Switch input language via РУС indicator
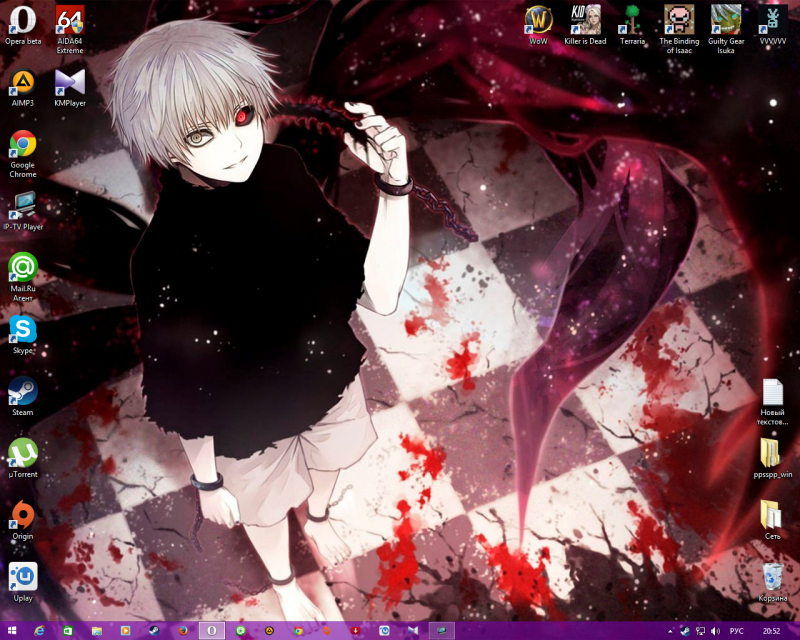The height and width of the screenshot is (640, 800). [x=736, y=631]
